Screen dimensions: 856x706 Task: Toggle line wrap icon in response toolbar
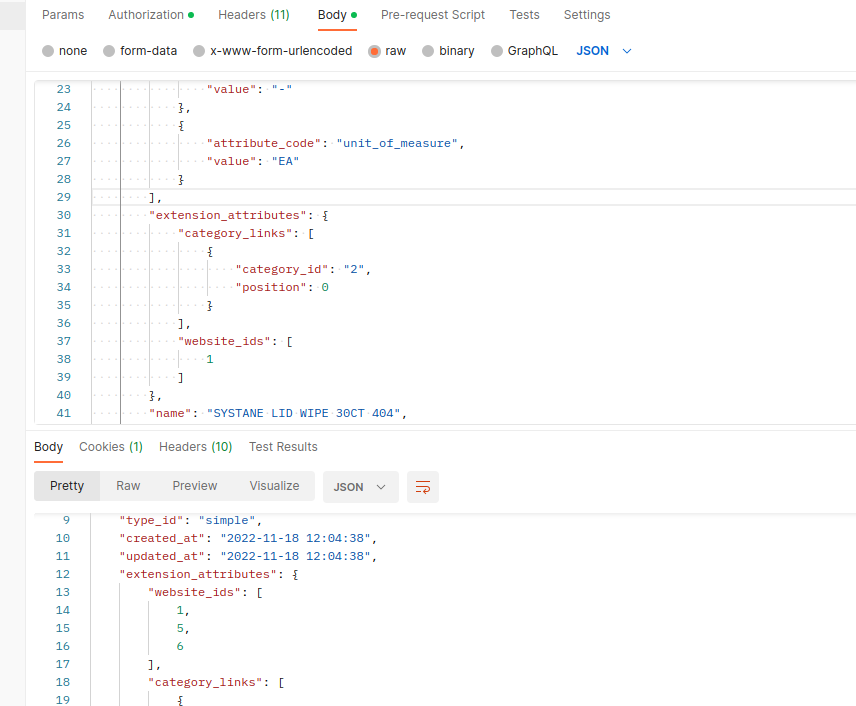tap(423, 487)
